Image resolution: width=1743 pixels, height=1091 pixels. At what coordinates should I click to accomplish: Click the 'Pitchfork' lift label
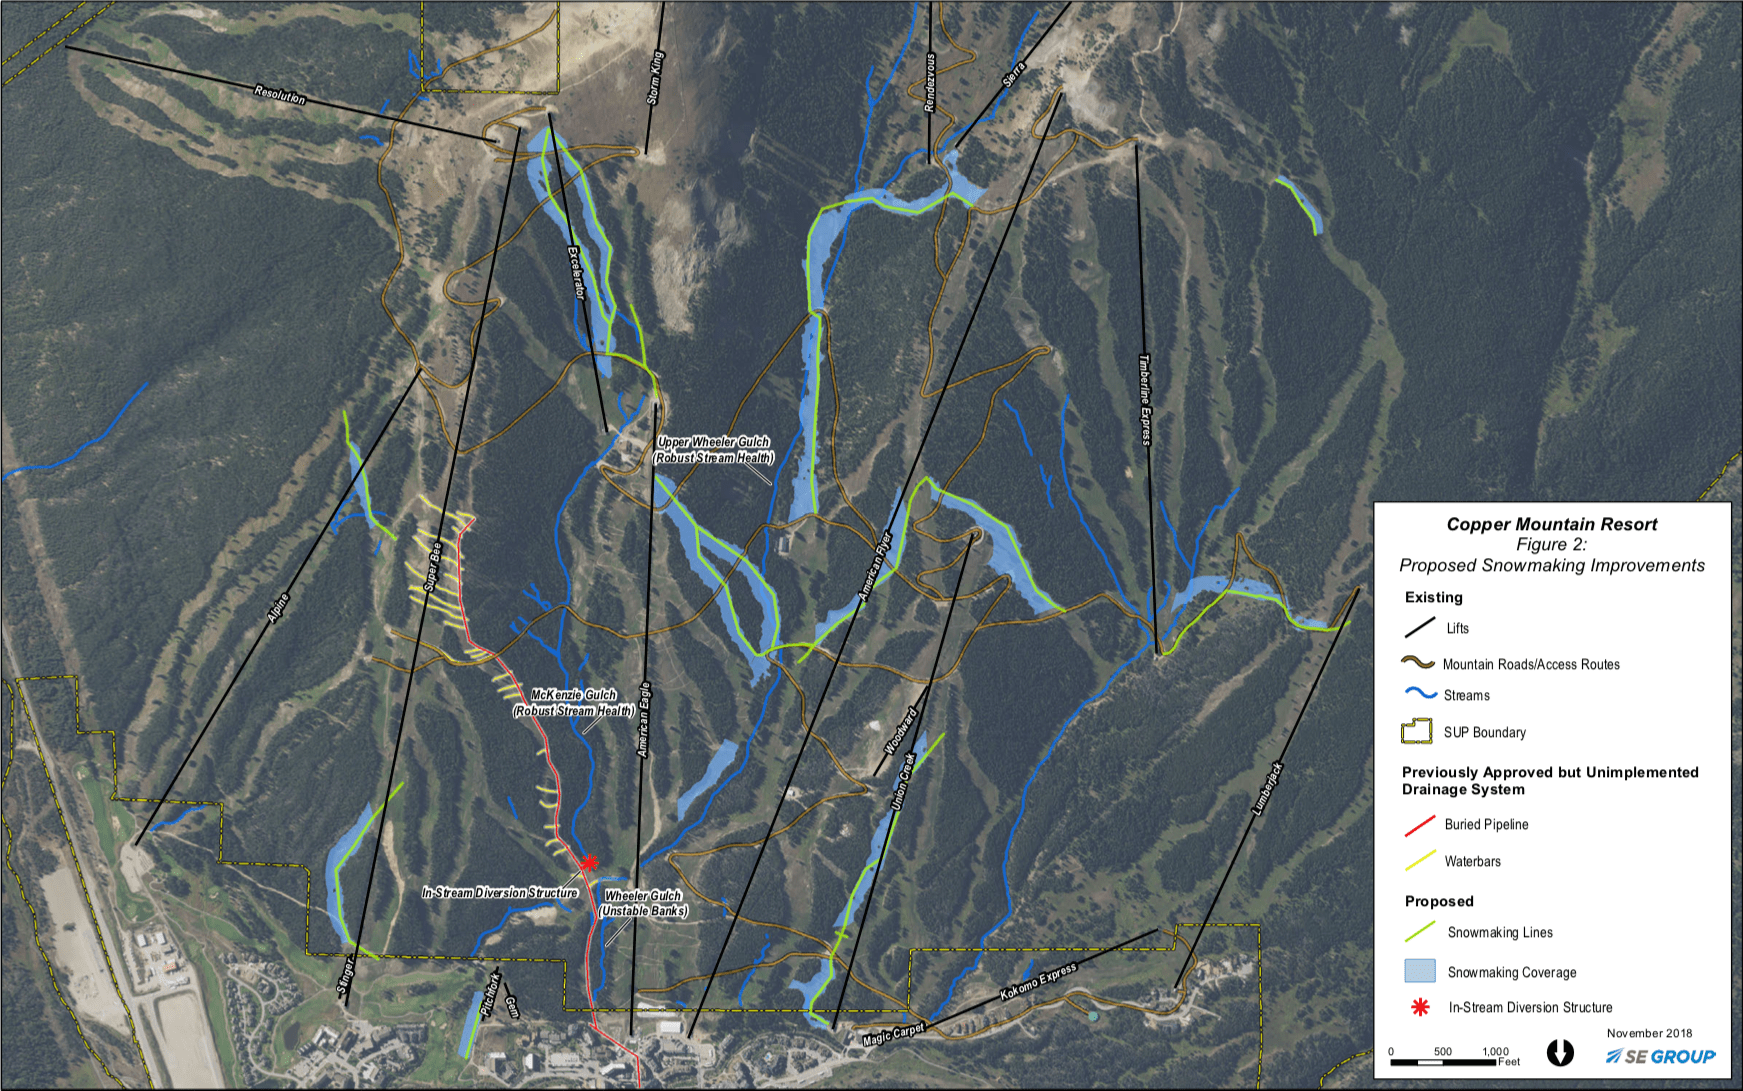489,995
